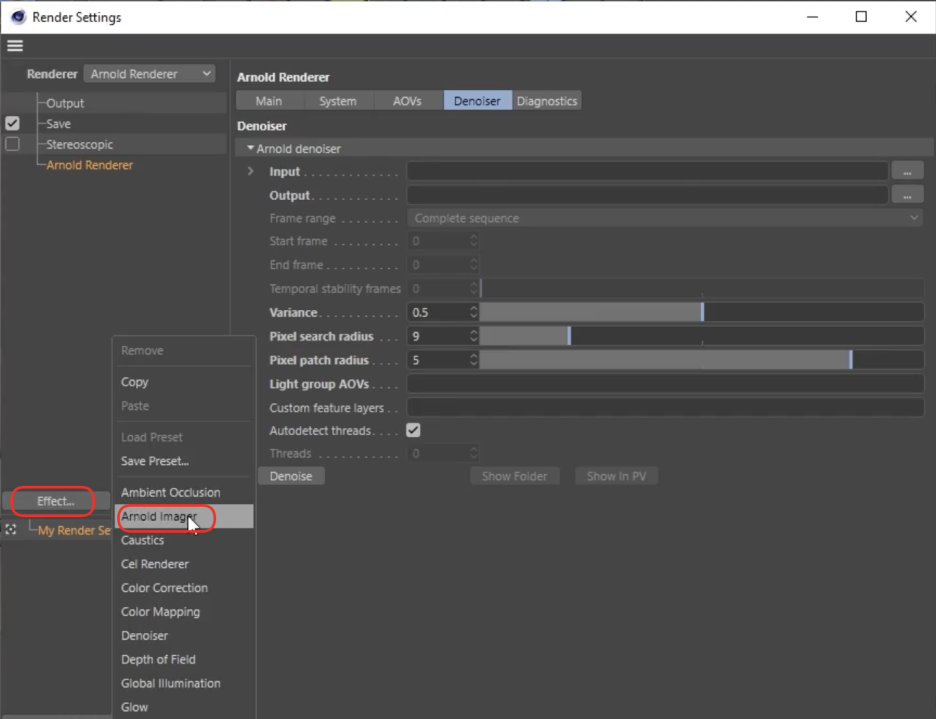Open the AOVs tab
This screenshot has width=936, height=719.
click(x=407, y=101)
